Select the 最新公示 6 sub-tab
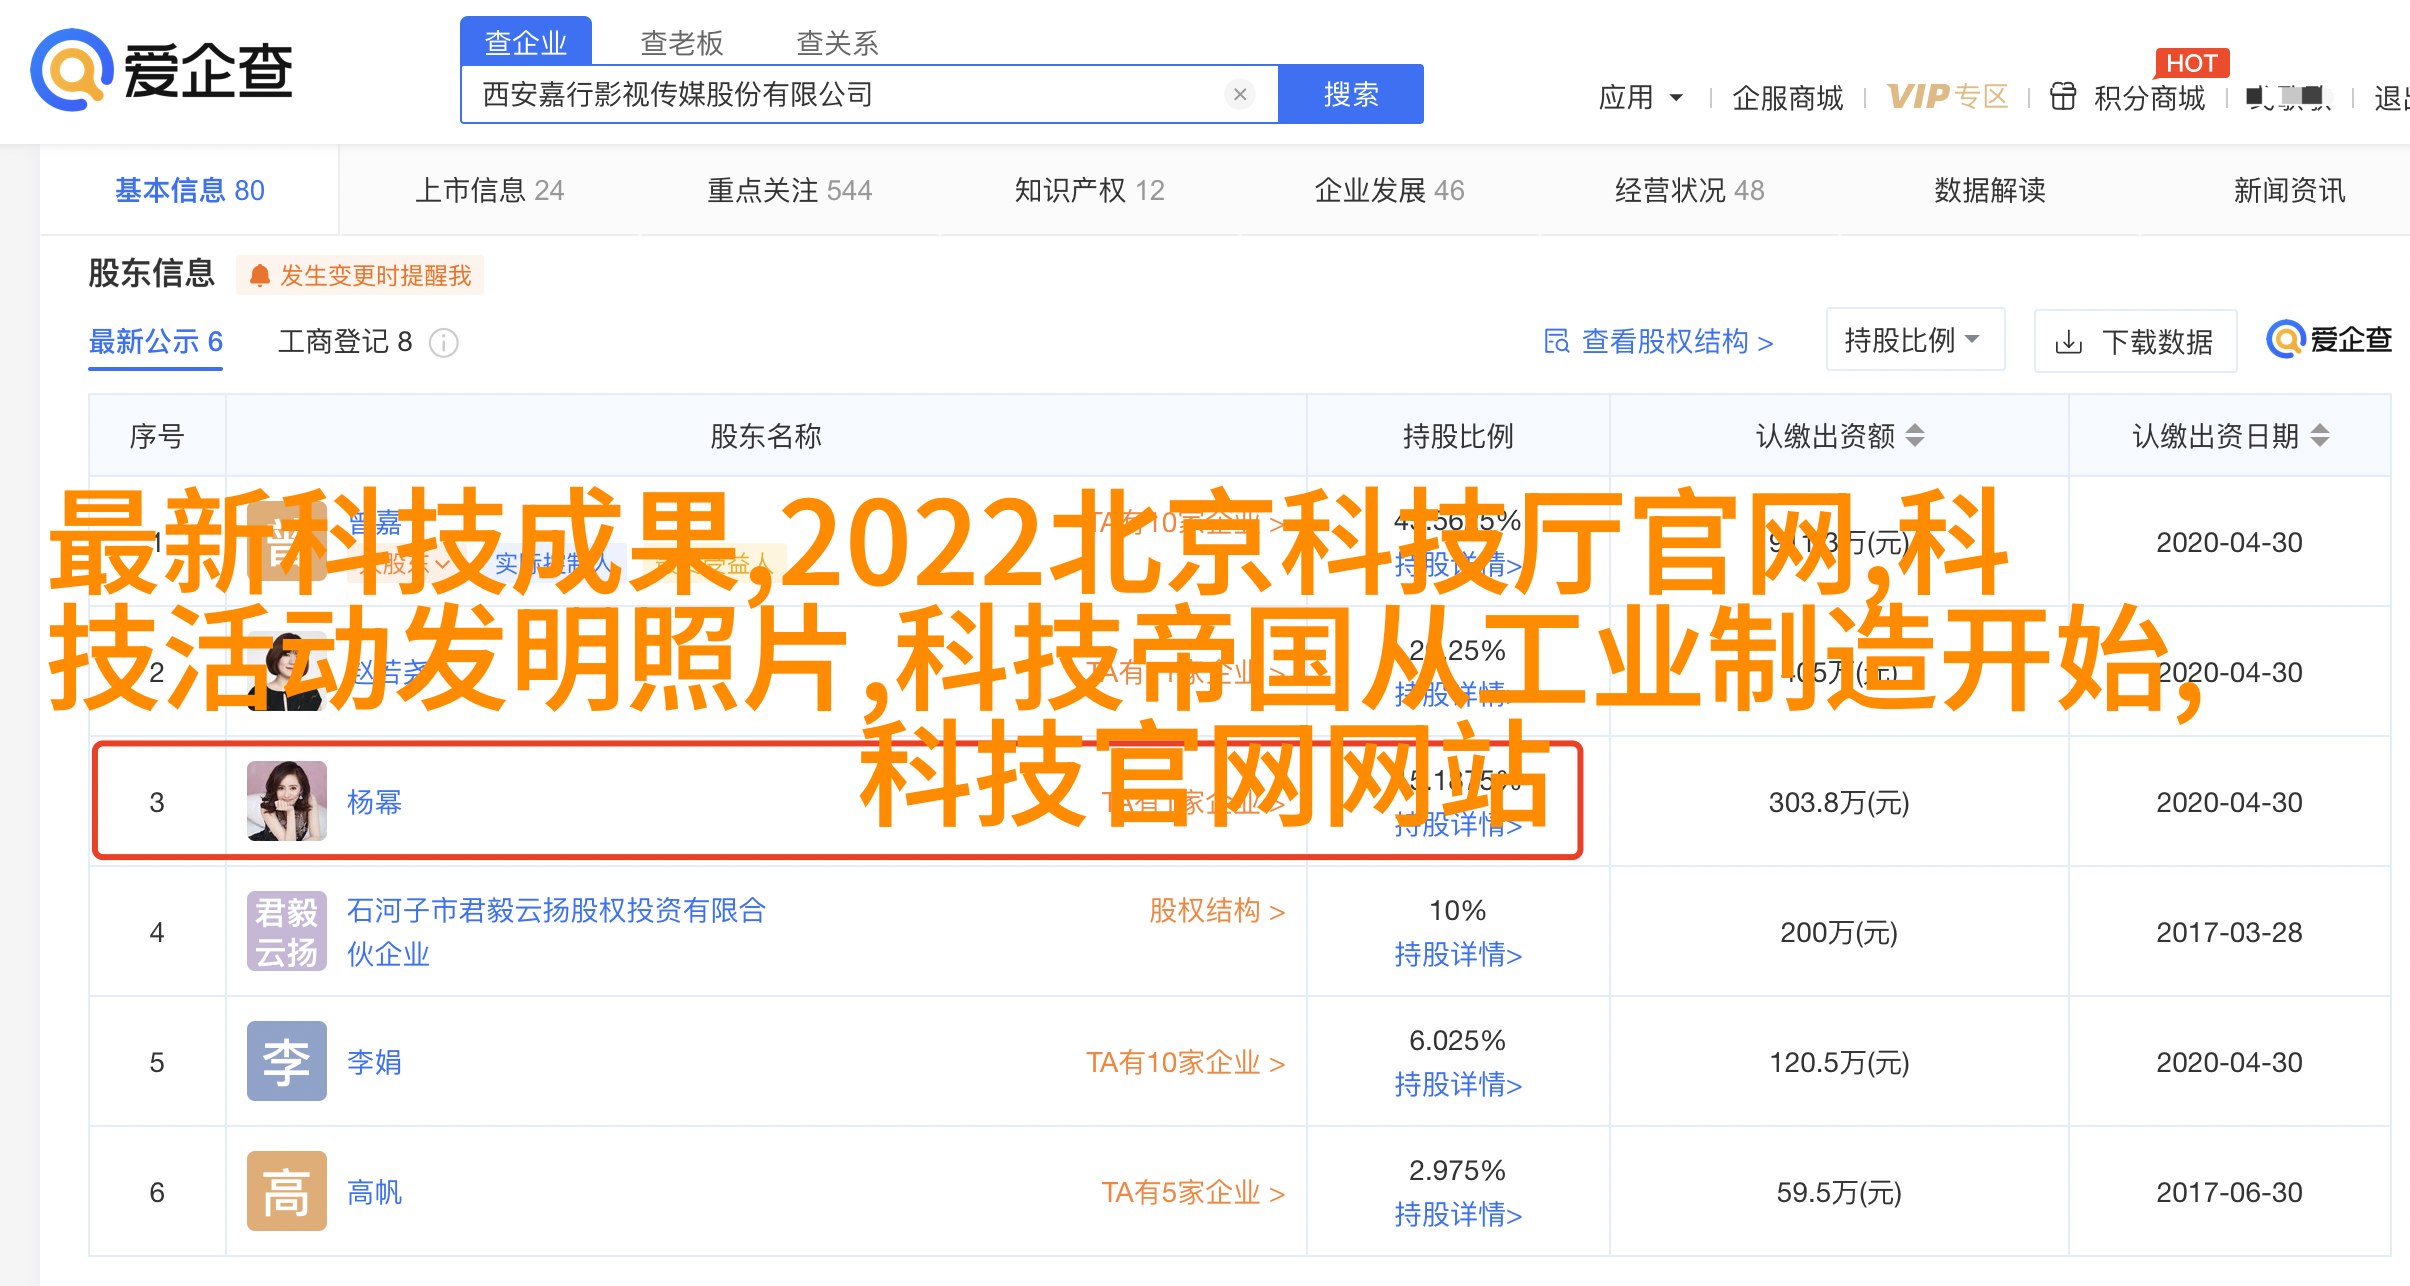2410x1286 pixels. 156,342
